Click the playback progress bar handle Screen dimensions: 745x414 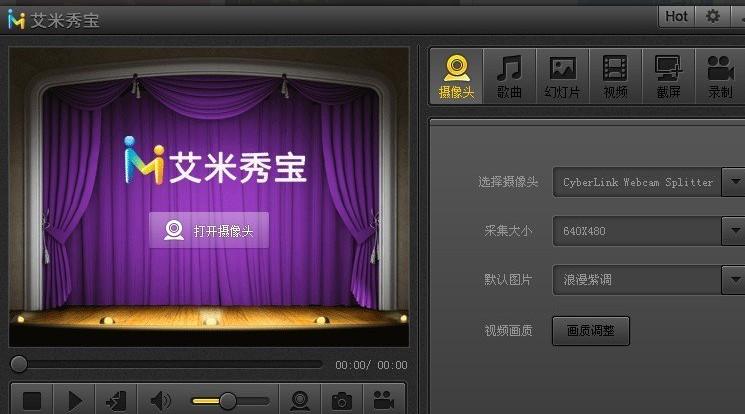tap(19, 365)
